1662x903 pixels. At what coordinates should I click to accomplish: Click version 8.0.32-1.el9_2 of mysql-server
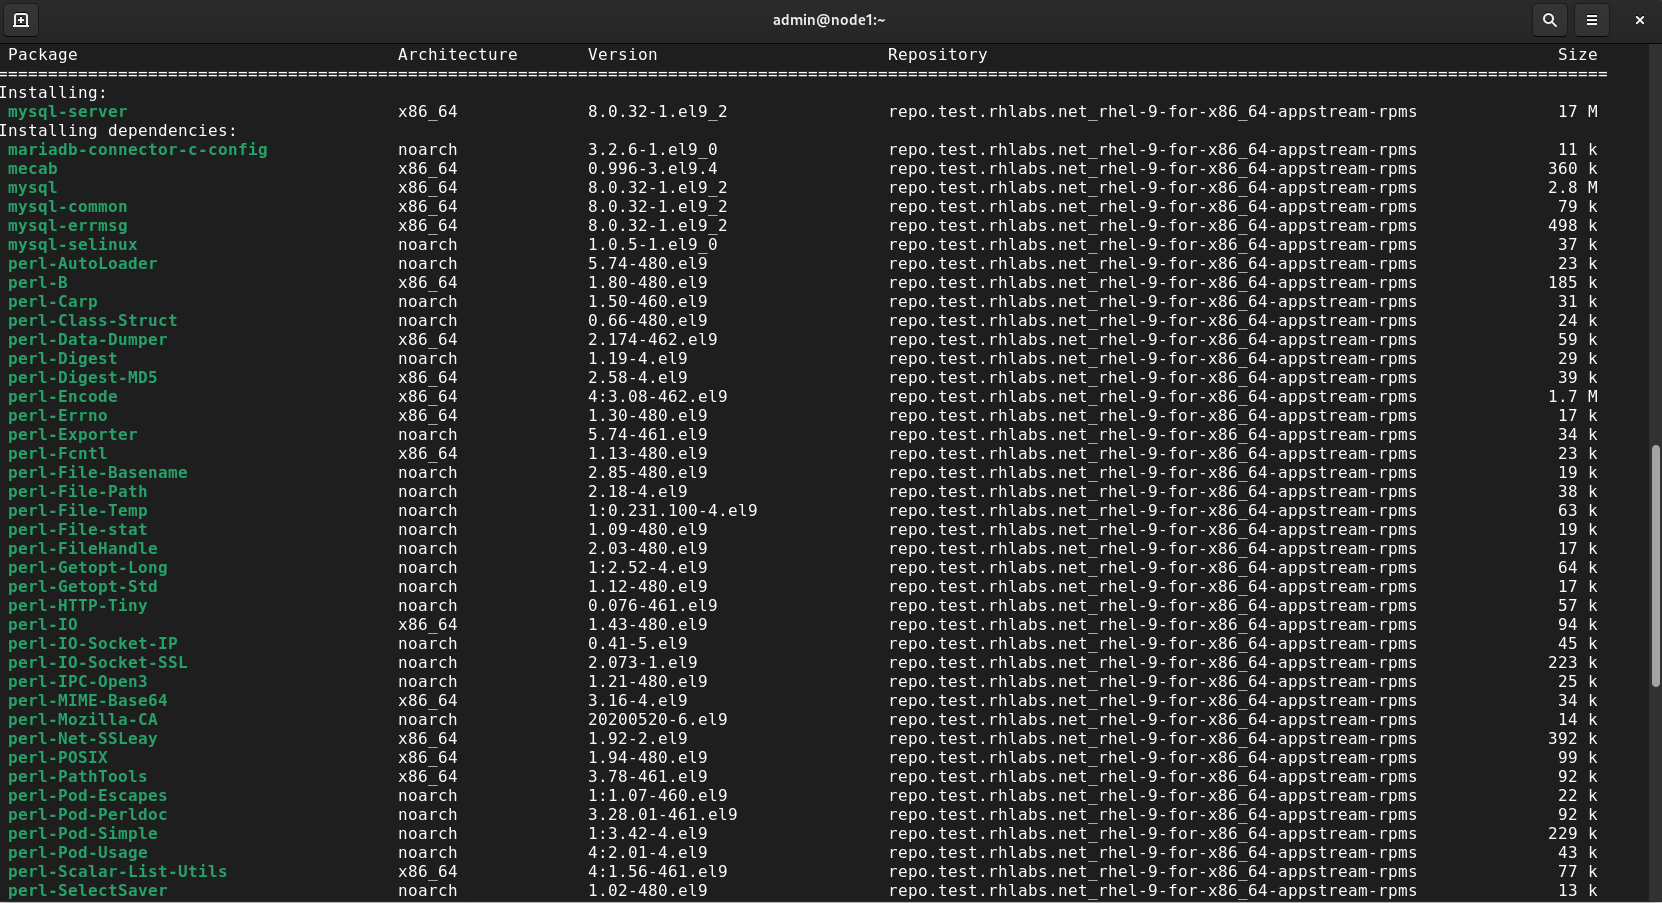pyautogui.click(x=658, y=112)
